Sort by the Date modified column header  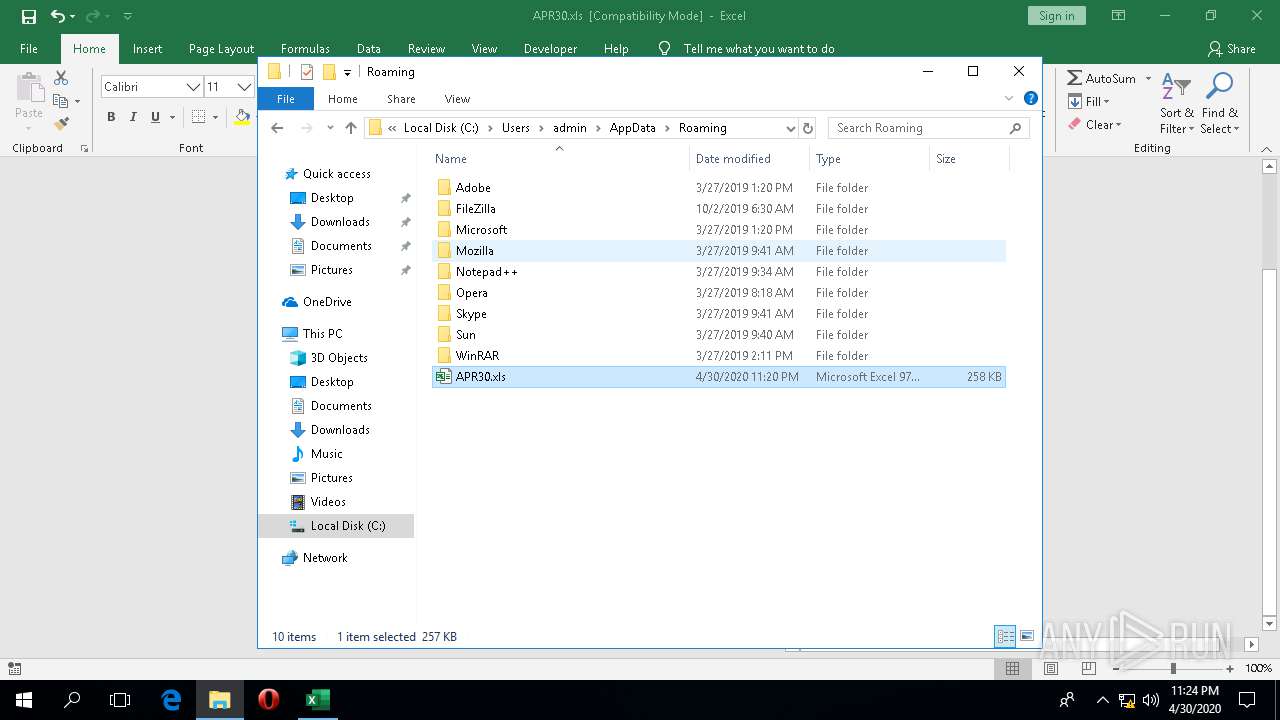[x=749, y=159]
